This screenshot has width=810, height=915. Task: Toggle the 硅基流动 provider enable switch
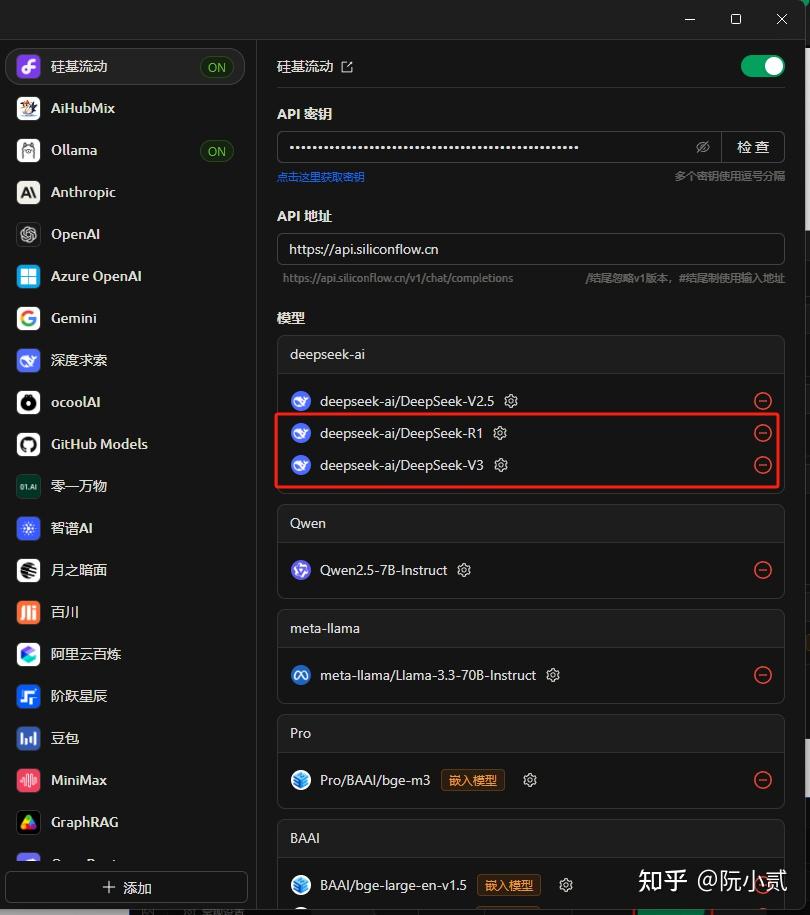pyautogui.click(x=763, y=67)
